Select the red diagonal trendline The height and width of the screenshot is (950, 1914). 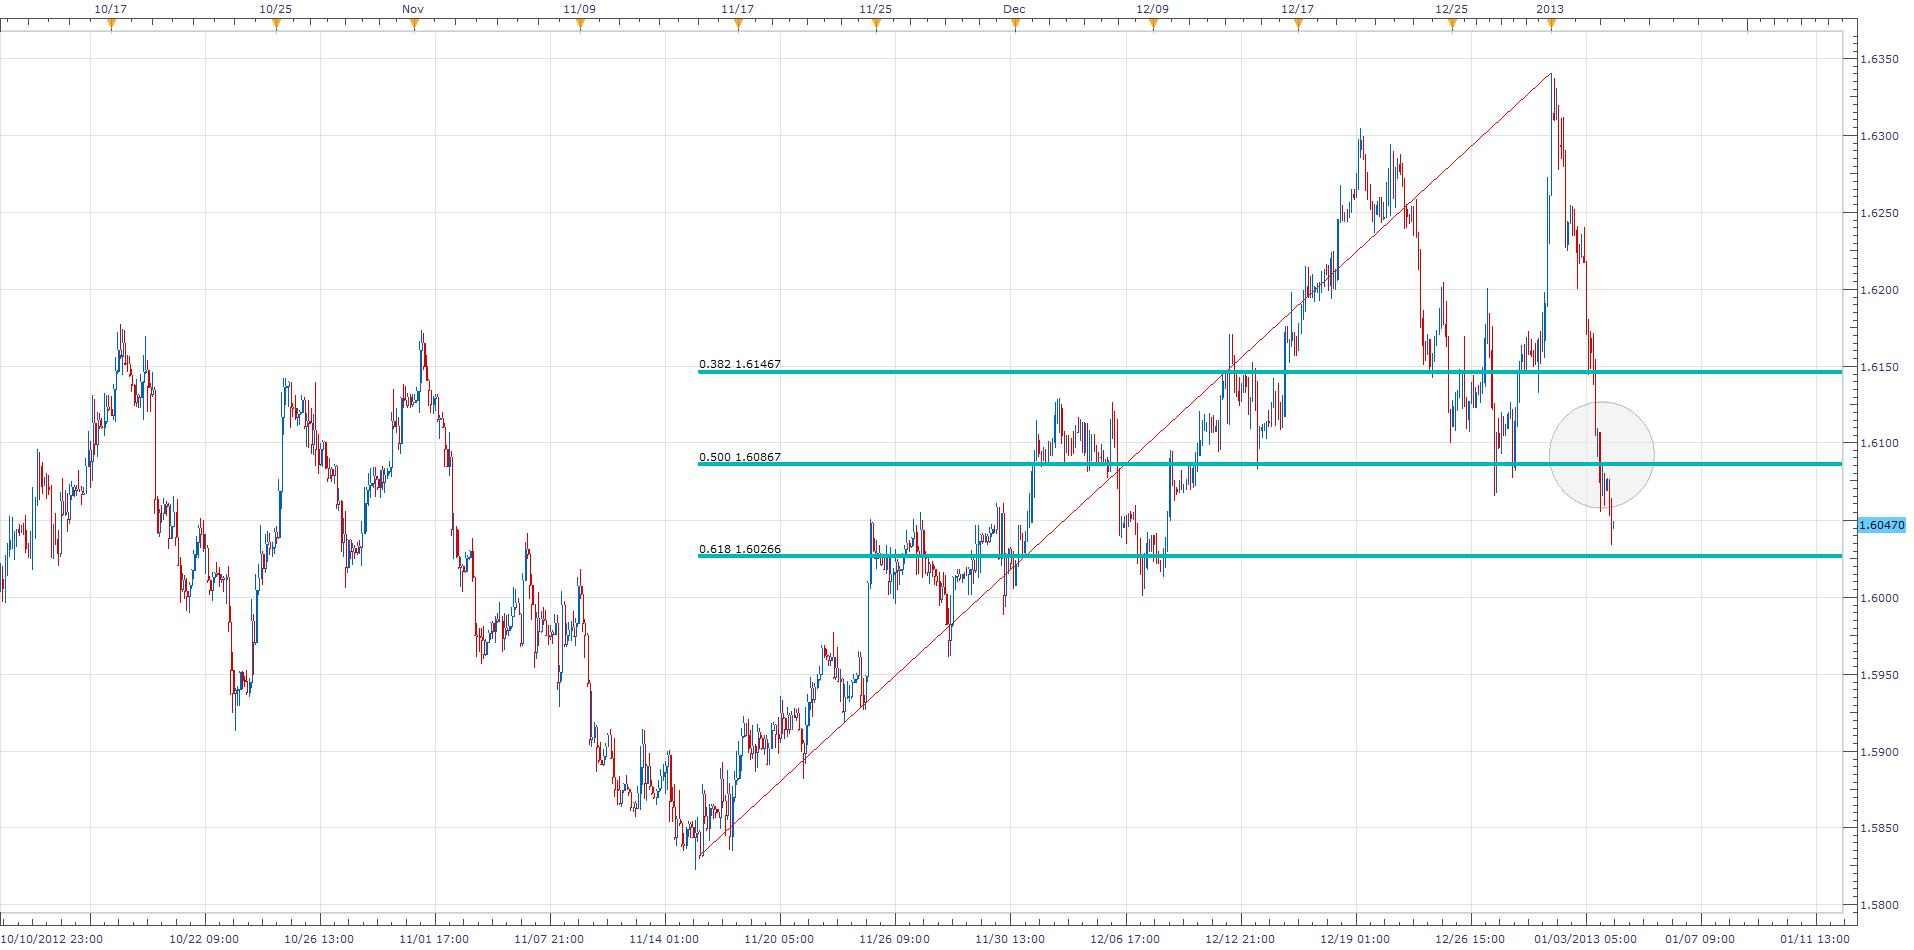1125,464
